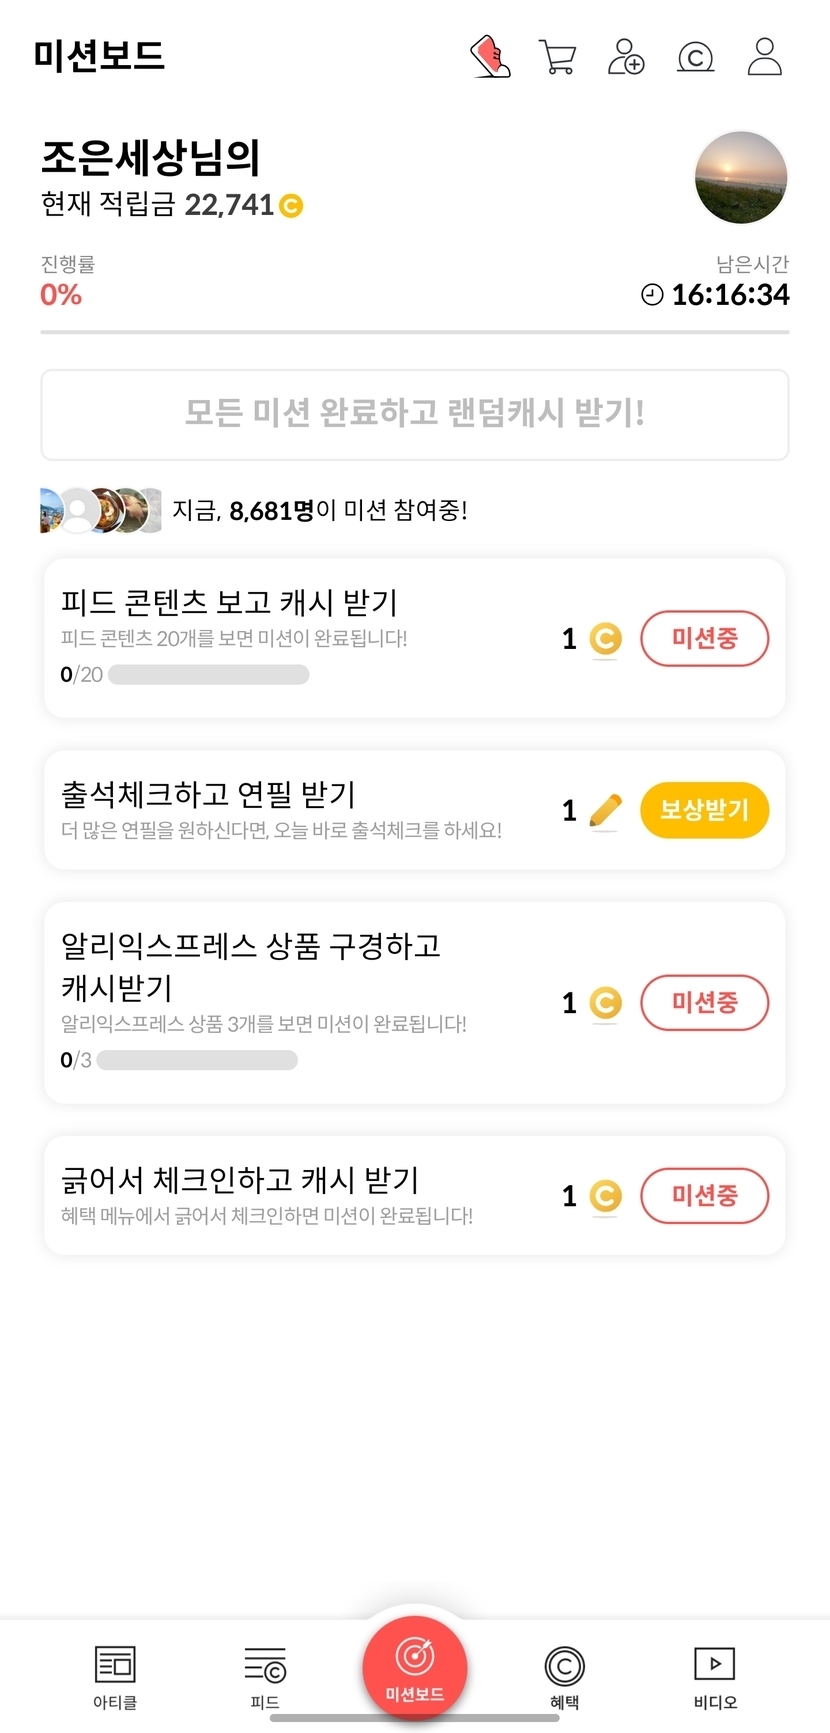Tap the gold coin beside 22,741
830x1733 pixels.
tap(291, 206)
